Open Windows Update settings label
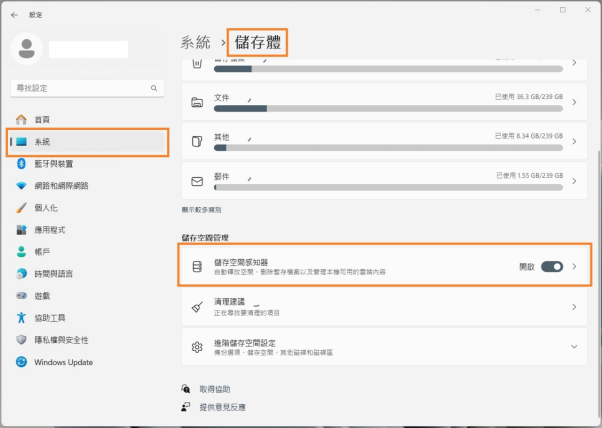Image resolution: width=602 pixels, height=428 pixels. [x=63, y=362]
